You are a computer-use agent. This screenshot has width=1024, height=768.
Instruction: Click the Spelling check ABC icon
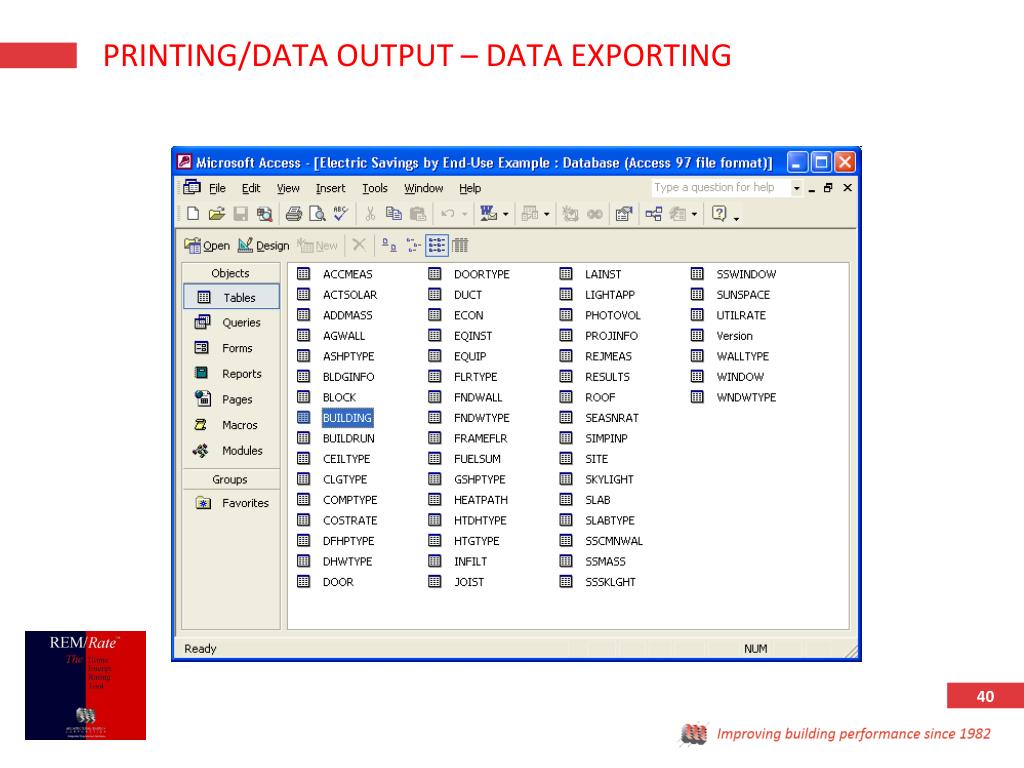(340, 214)
